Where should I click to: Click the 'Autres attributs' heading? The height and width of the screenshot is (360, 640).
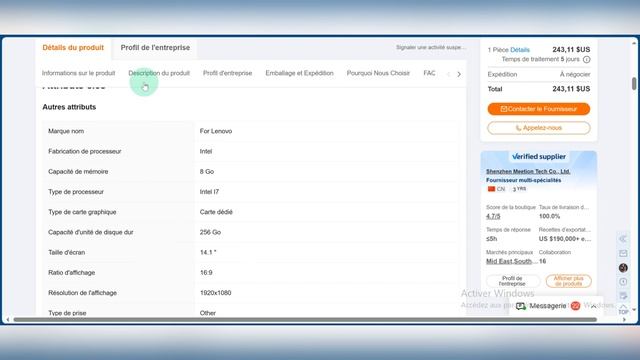(x=69, y=107)
